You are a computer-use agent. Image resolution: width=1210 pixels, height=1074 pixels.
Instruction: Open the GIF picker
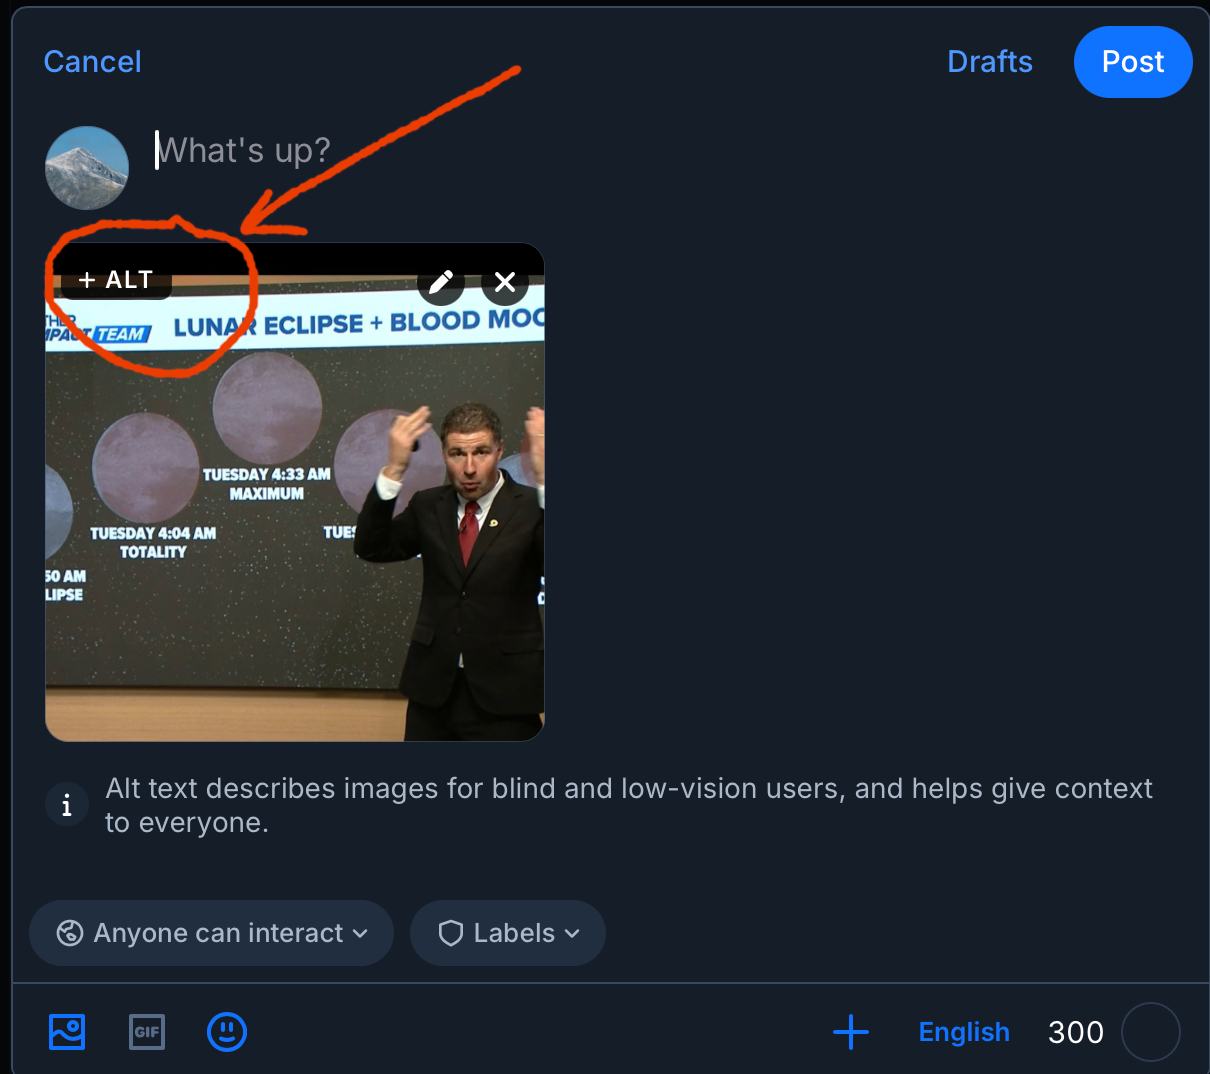[147, 1031]
